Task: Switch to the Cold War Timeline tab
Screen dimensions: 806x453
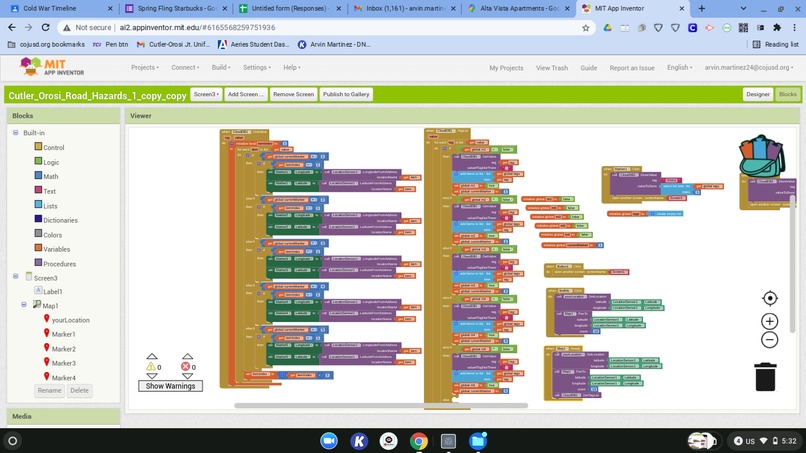Action: tap(60, 8)
